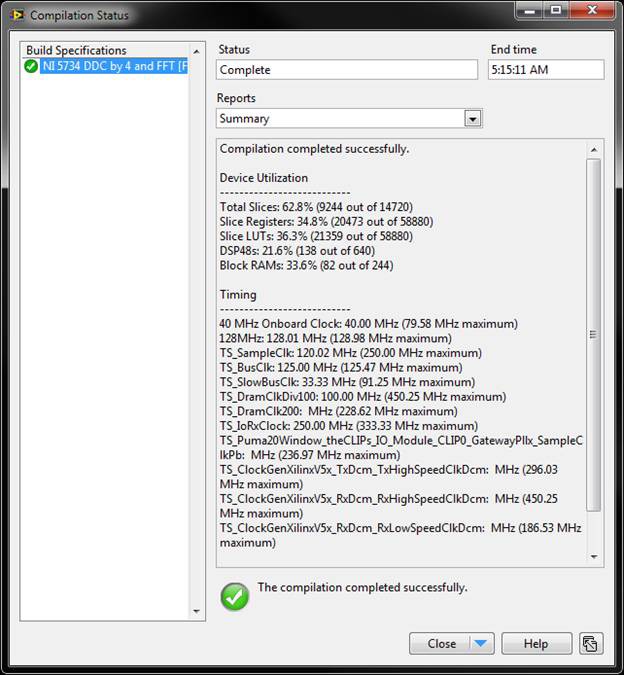Viewport: 624px width, 675px height.
Task: Maximize the Compilation Status window
Action: tap(556, 10)
